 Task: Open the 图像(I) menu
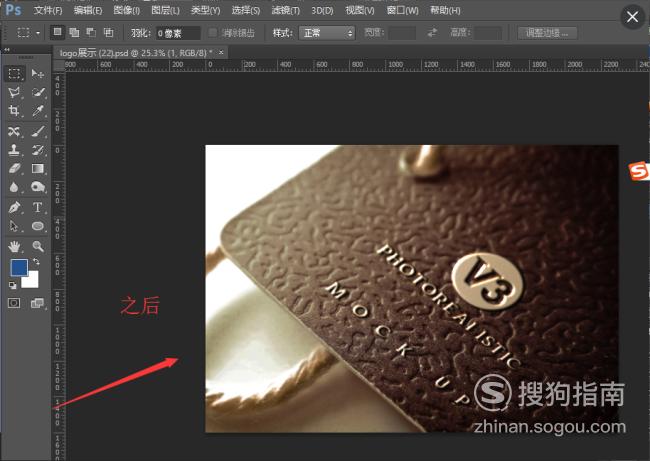[x=126, y=10]
